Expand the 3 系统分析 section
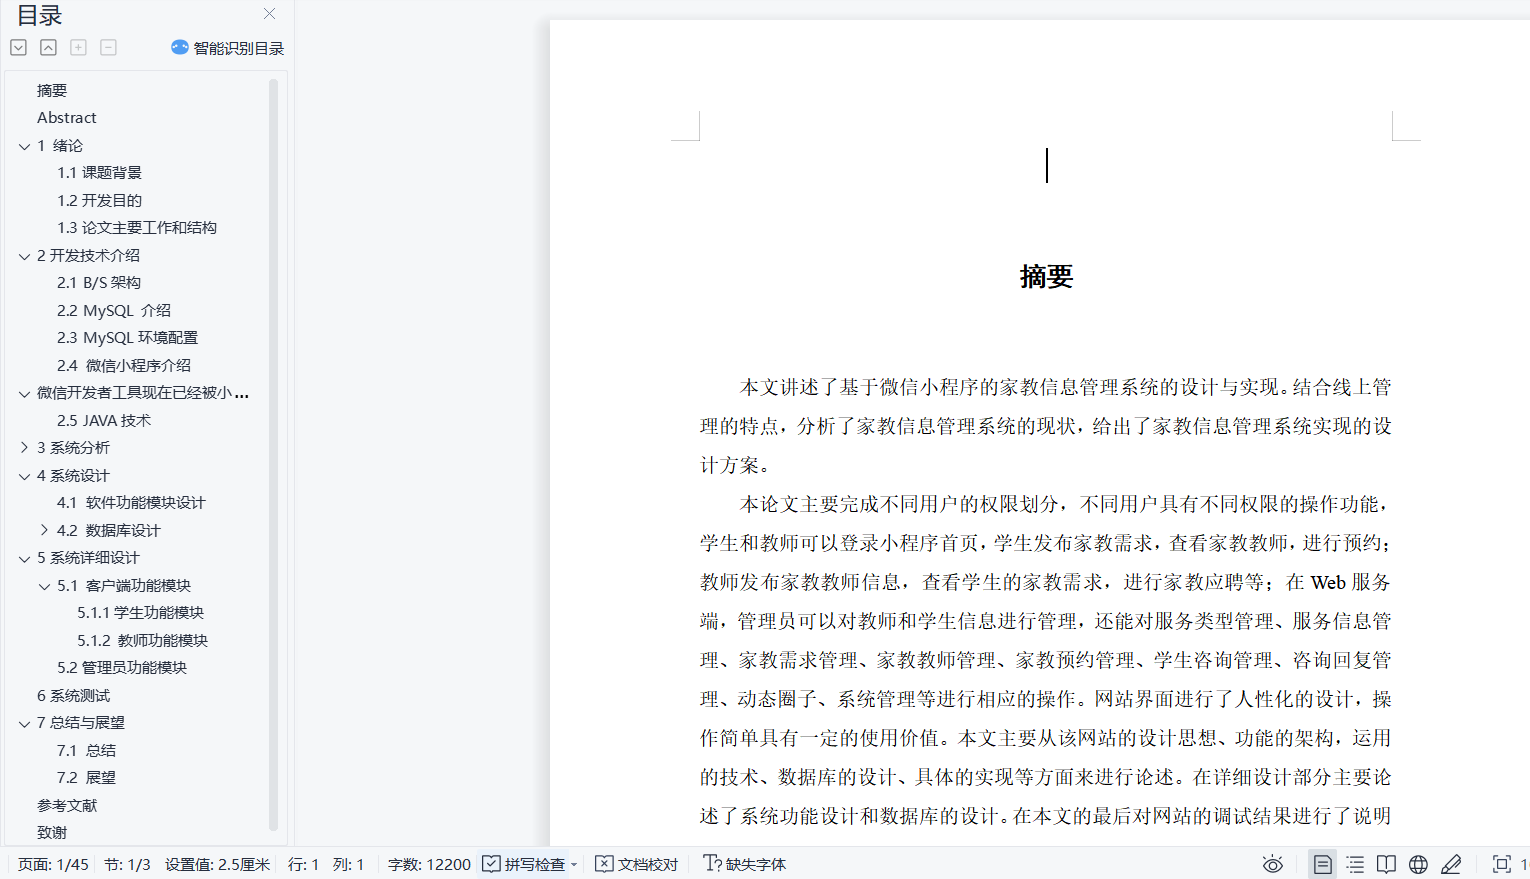This screenshot has height=879, width=1530. (x=24, y=448)
